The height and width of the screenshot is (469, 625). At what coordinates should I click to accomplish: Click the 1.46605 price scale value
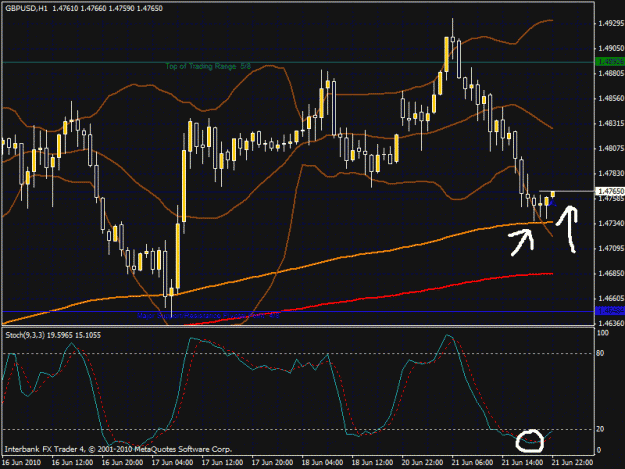[611, 299]
